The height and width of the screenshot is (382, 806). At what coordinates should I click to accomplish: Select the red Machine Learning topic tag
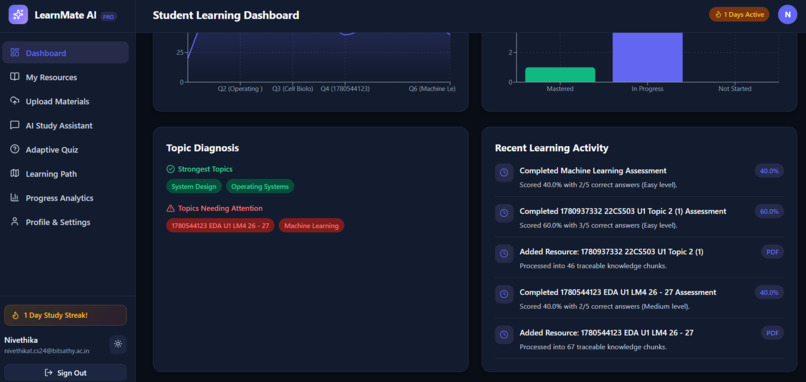pos(311,225)
